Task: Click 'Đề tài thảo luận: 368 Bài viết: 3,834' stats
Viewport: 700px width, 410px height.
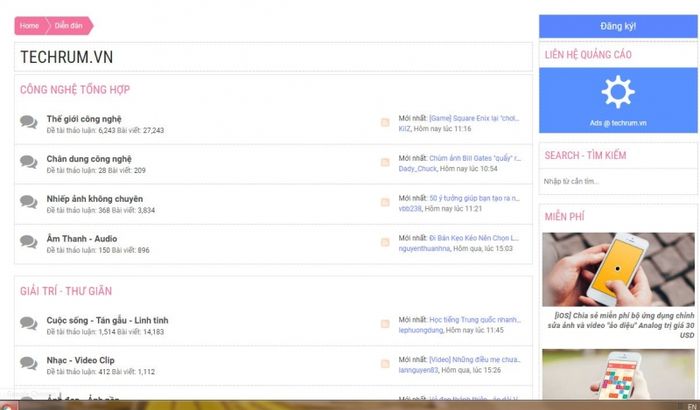Action: pos(101,210)
